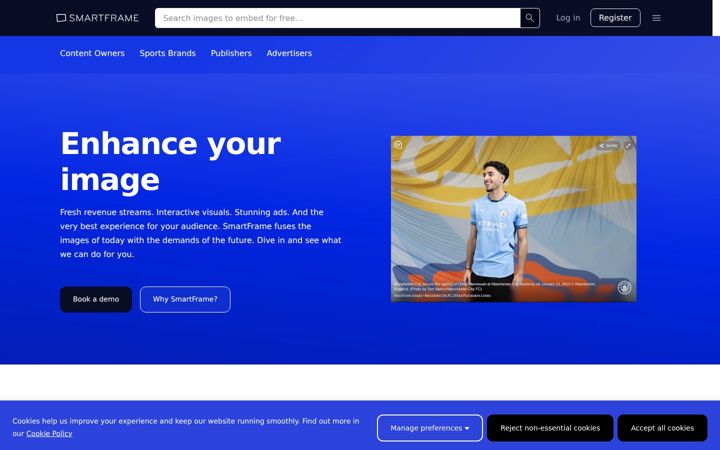Click the zoom icon on image corner

pos(398,145)
